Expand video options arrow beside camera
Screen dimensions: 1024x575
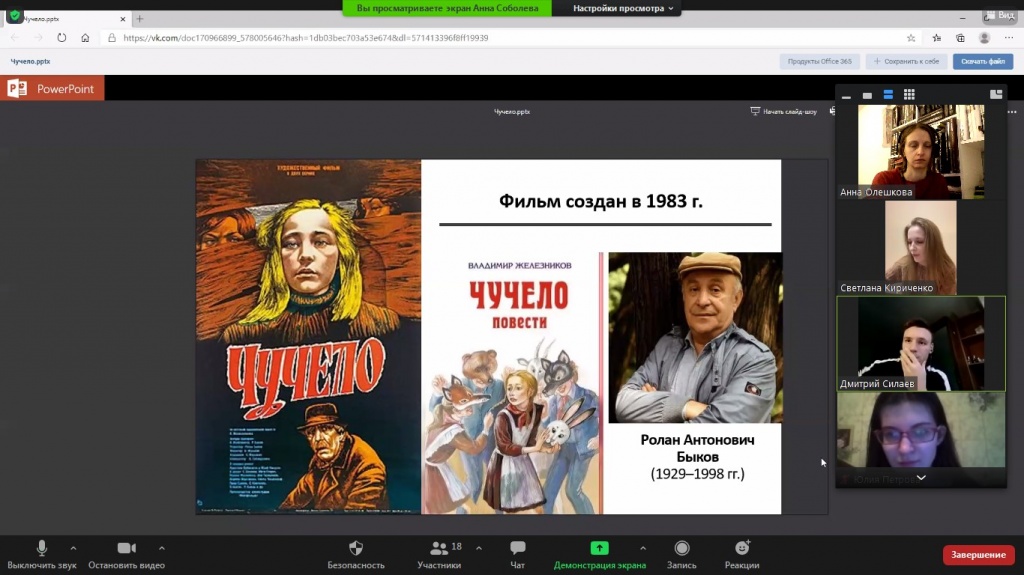(x=161, y=548)
